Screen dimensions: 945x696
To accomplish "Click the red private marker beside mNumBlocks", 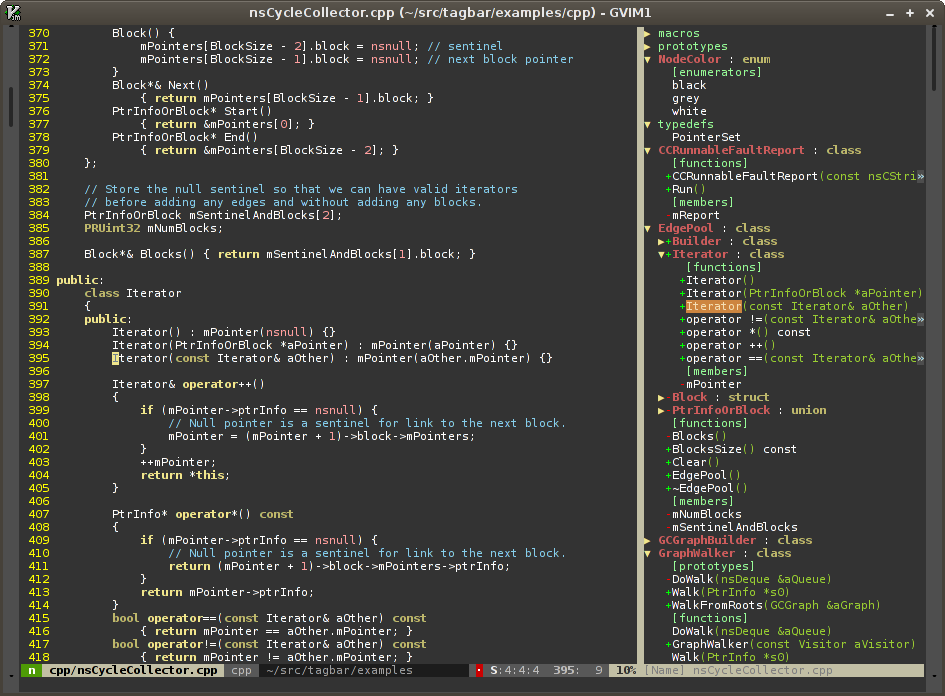I will click(x=668, y=514).
